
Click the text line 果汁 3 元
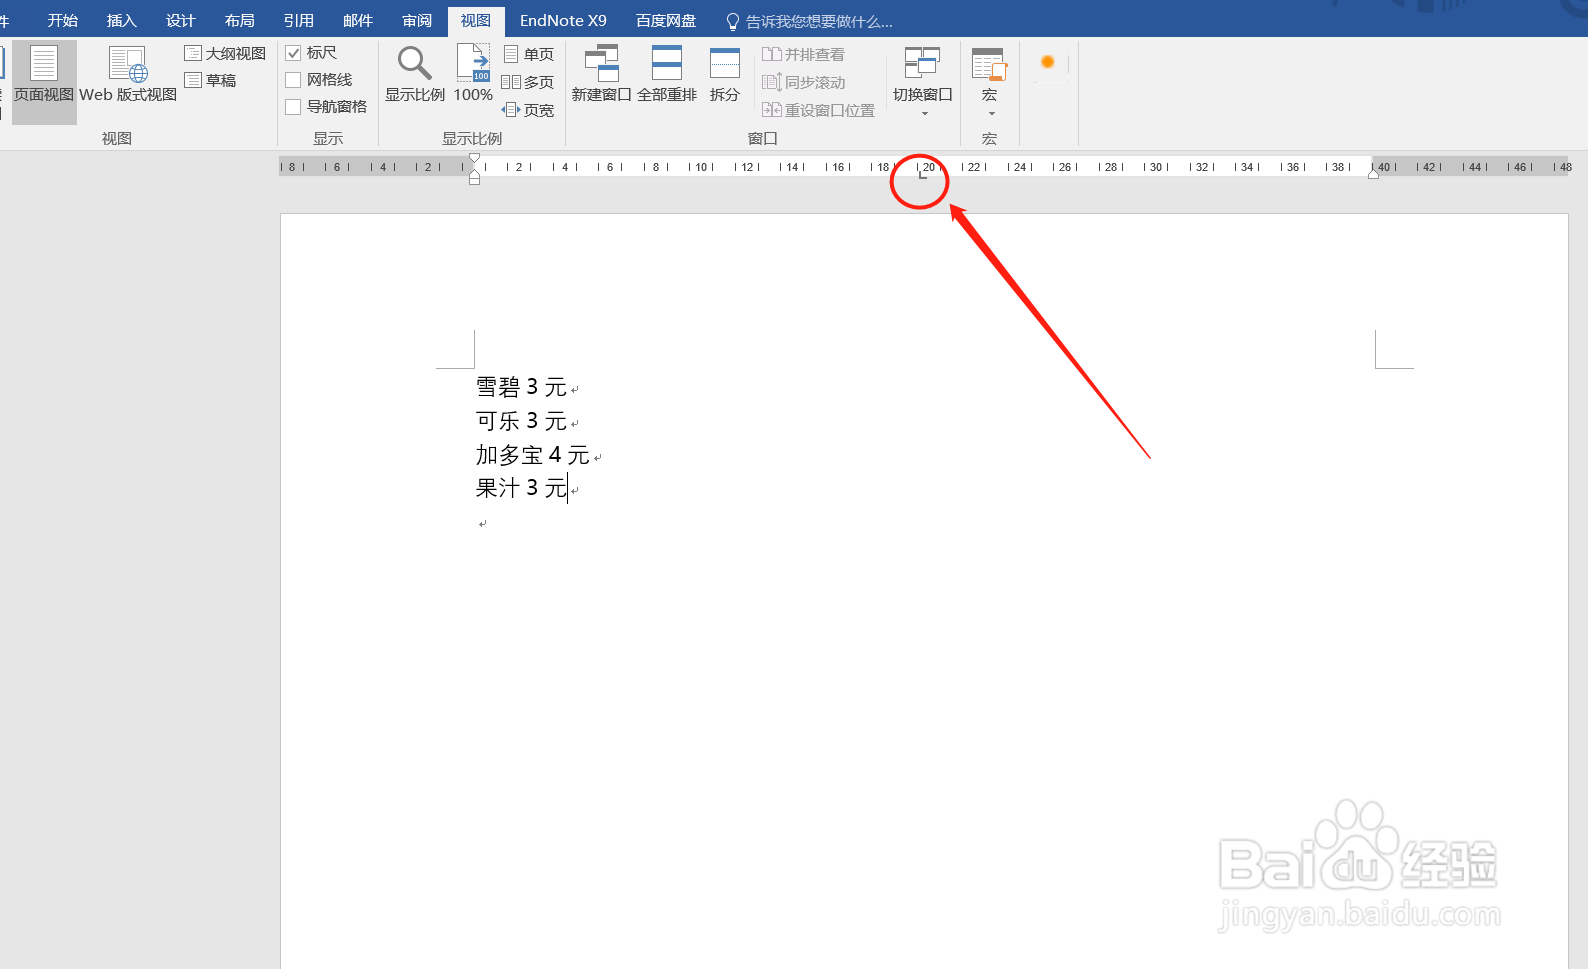coord(521,488)
